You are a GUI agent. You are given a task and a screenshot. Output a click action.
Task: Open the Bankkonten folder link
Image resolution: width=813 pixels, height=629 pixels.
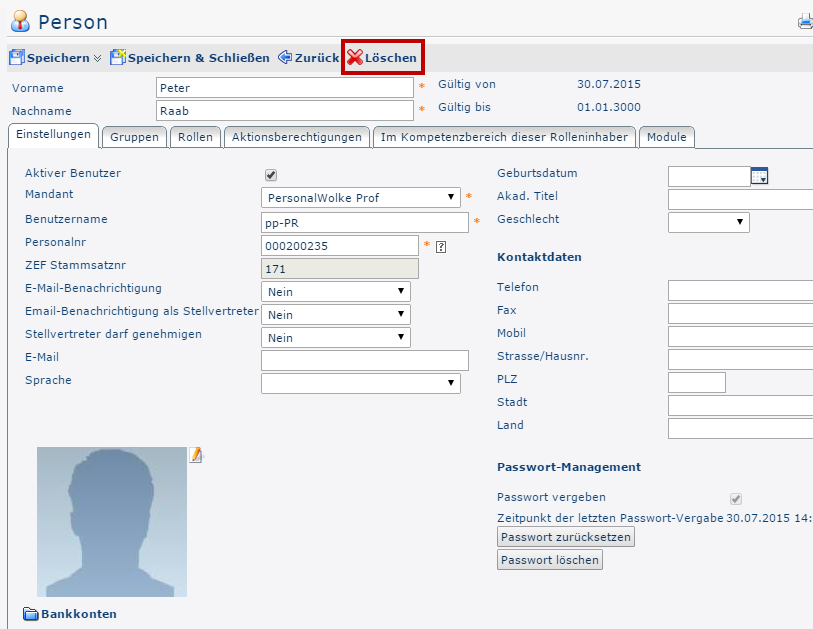[x=70, y=614]
